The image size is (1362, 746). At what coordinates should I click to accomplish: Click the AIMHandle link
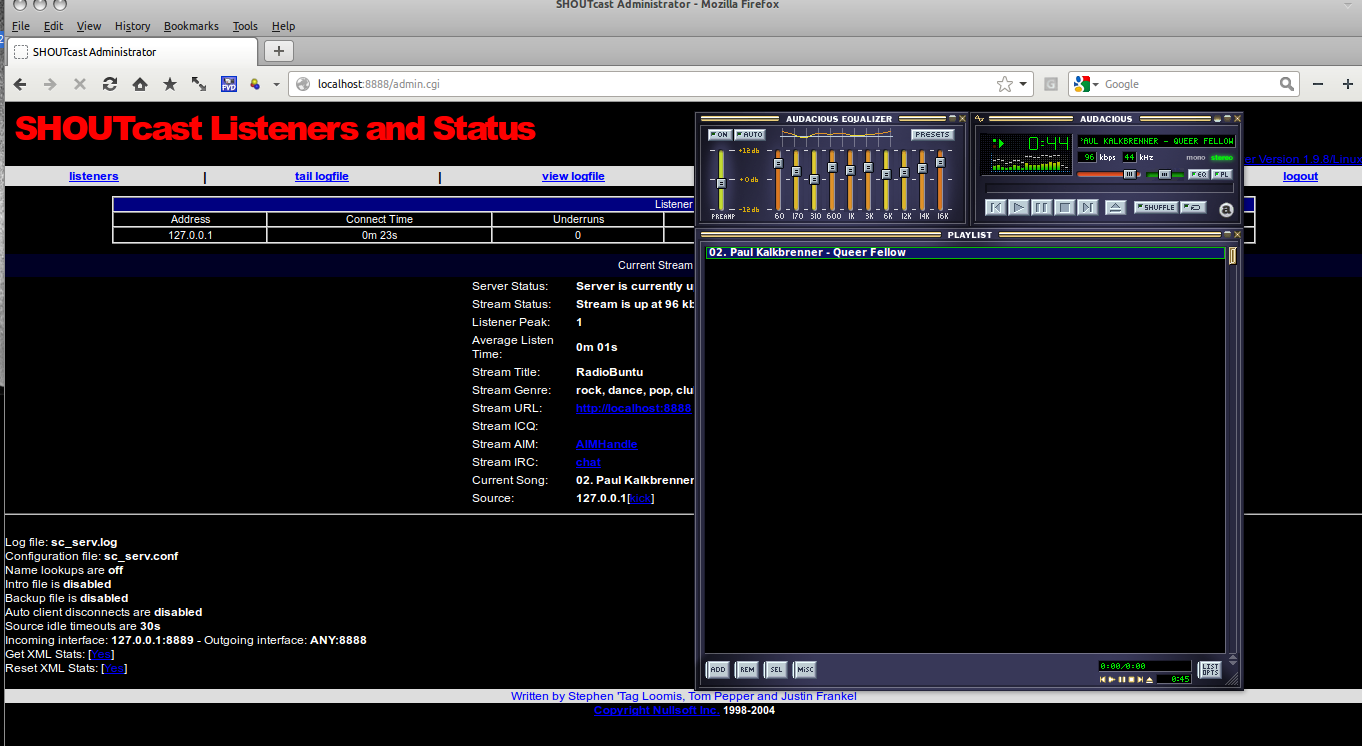click(607, 444)
